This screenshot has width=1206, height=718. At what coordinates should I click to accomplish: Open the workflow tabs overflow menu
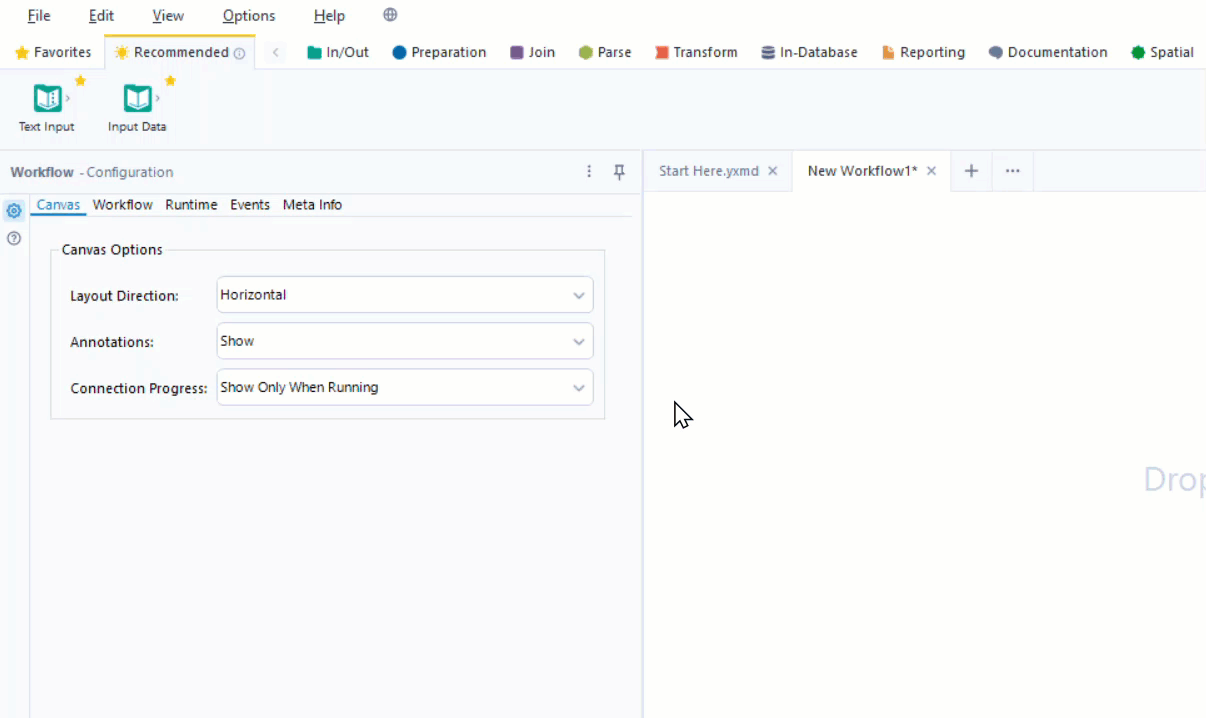click(x=1012, y=171)
